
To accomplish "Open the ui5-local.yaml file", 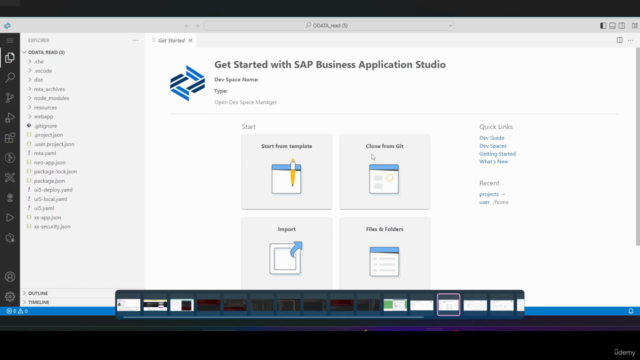I will [50, 199].
